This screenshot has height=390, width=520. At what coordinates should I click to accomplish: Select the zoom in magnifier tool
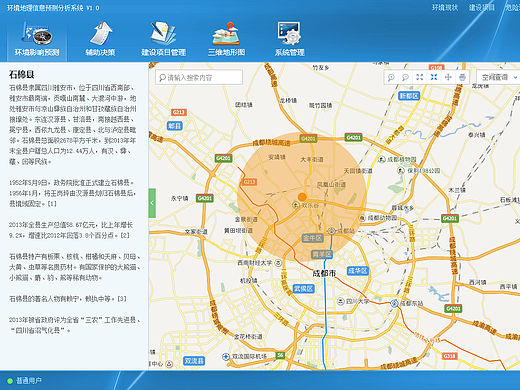coord(391,77)
